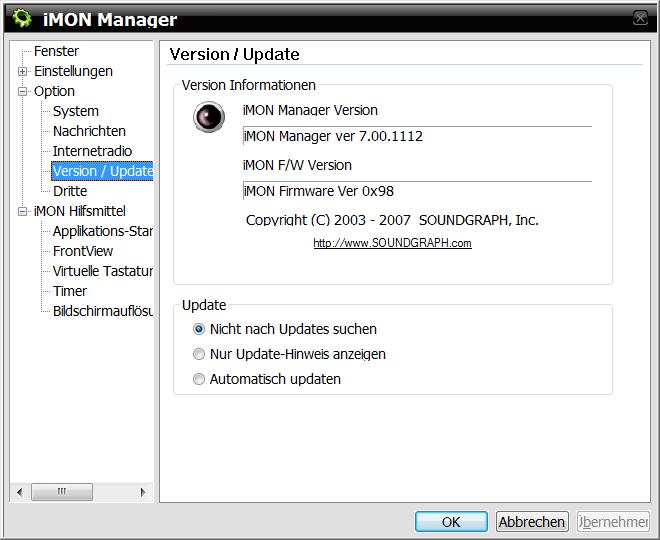The width and height of the screenshot is (660, 540).
Task: Enable 'Automatisch updaten' radio option
Action: click(199, 379)
